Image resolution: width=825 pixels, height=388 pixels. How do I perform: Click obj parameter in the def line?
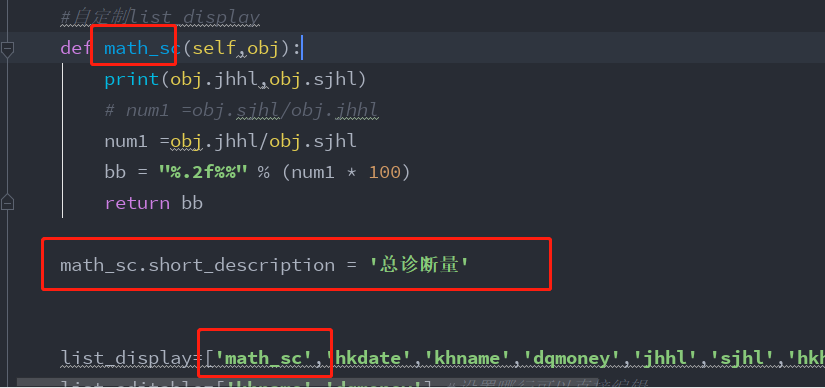pos(264,48)
